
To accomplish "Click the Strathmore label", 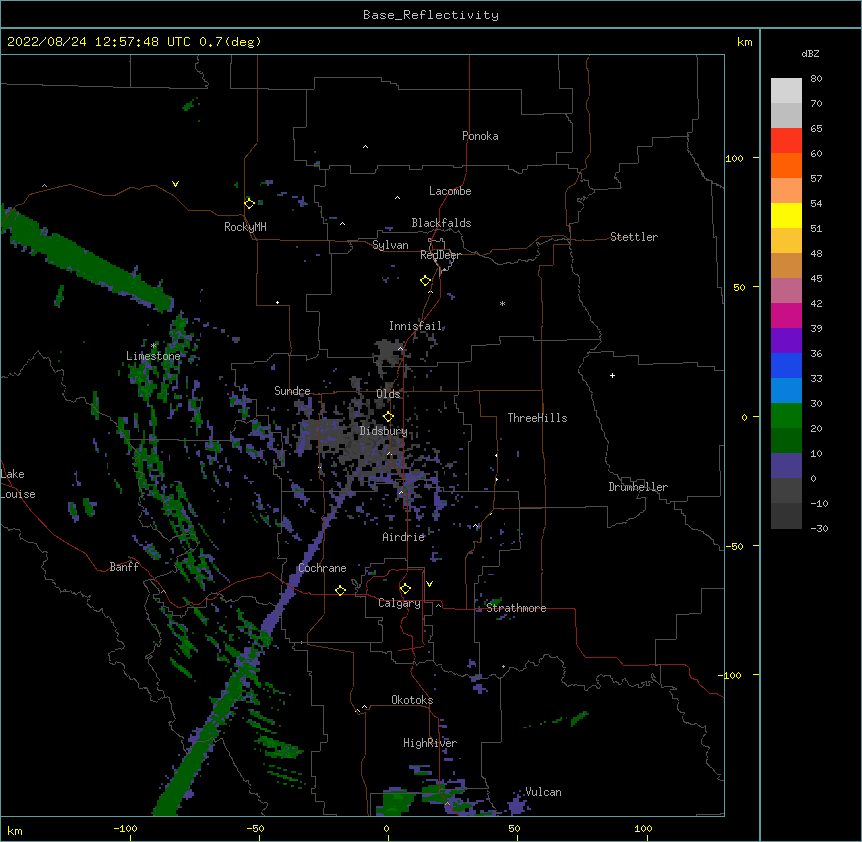I will tap(516, 608).
